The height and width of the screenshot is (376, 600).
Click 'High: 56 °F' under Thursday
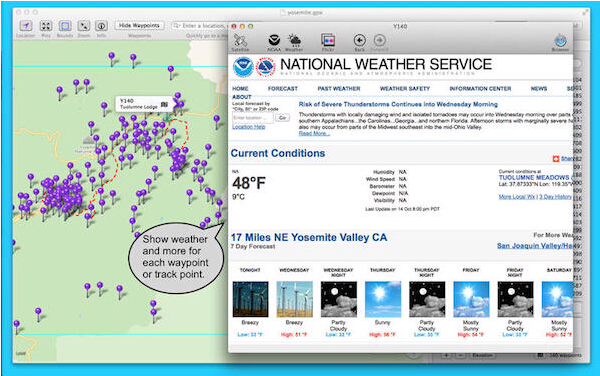[x=382, y=335]
